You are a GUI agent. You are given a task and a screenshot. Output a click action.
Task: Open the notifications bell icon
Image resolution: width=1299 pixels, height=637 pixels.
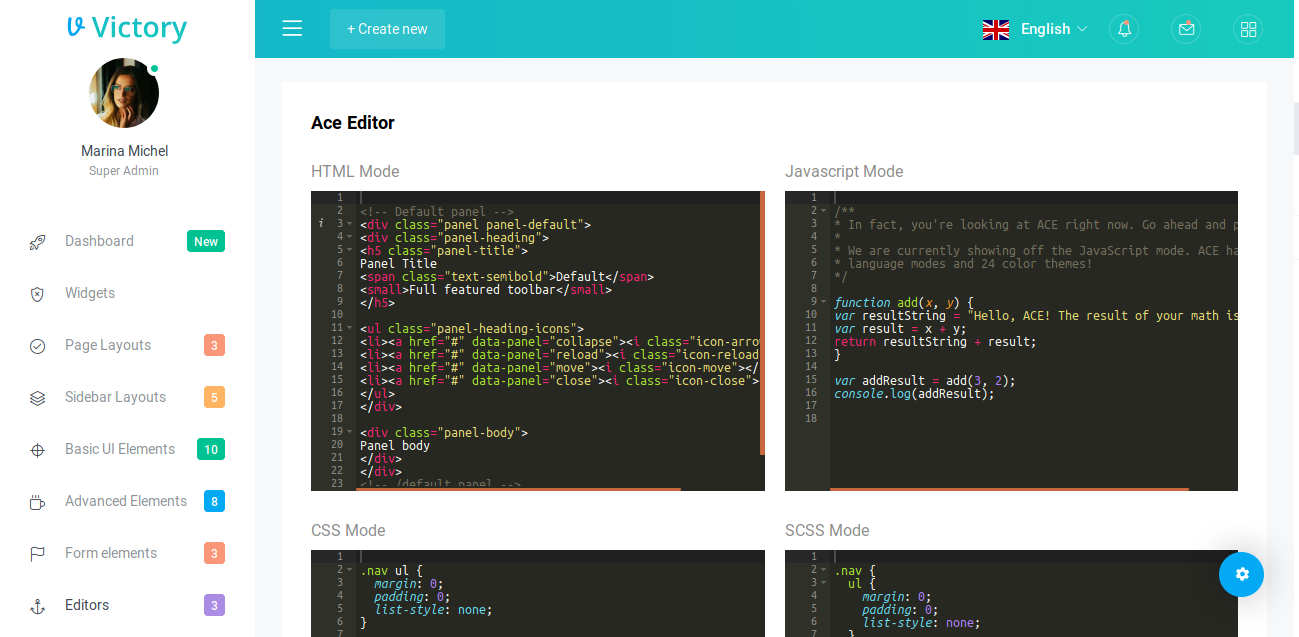[x=1124, y=29]
